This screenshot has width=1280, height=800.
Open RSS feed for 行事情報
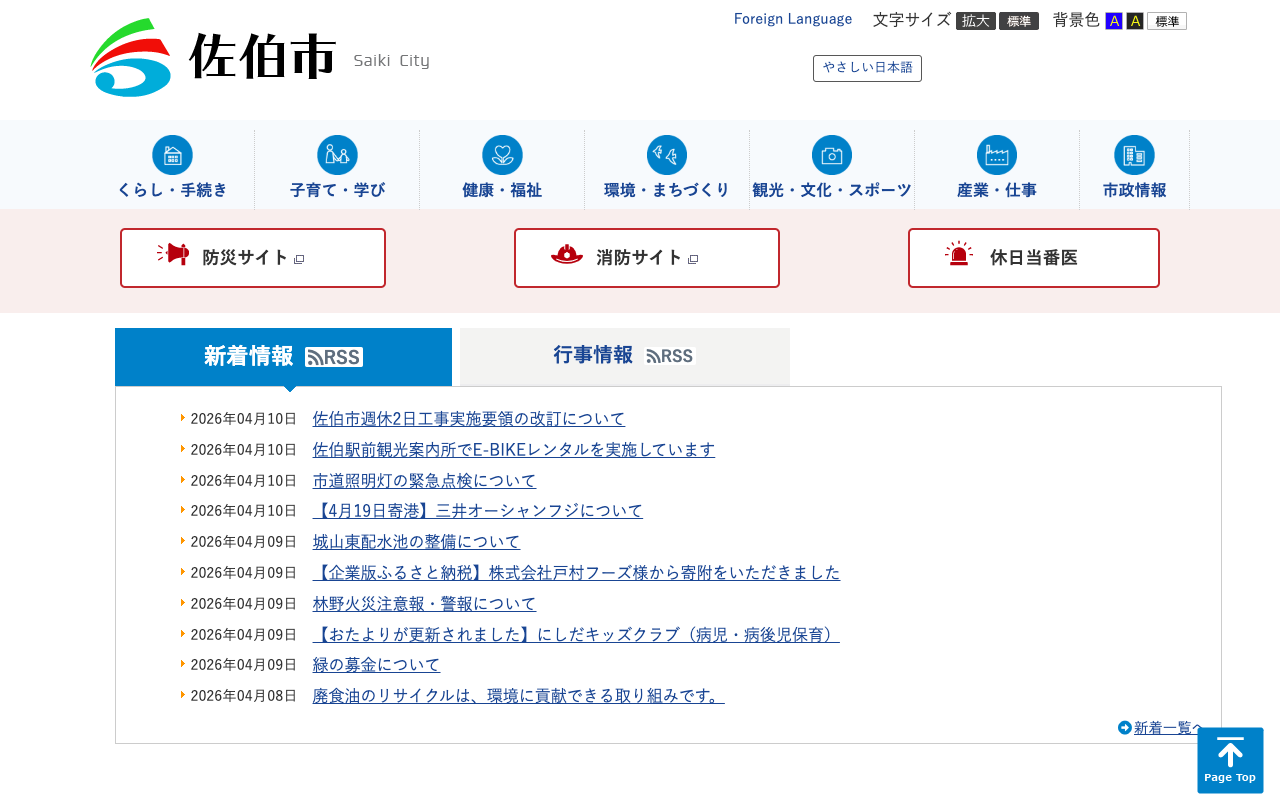click(670, 356)
